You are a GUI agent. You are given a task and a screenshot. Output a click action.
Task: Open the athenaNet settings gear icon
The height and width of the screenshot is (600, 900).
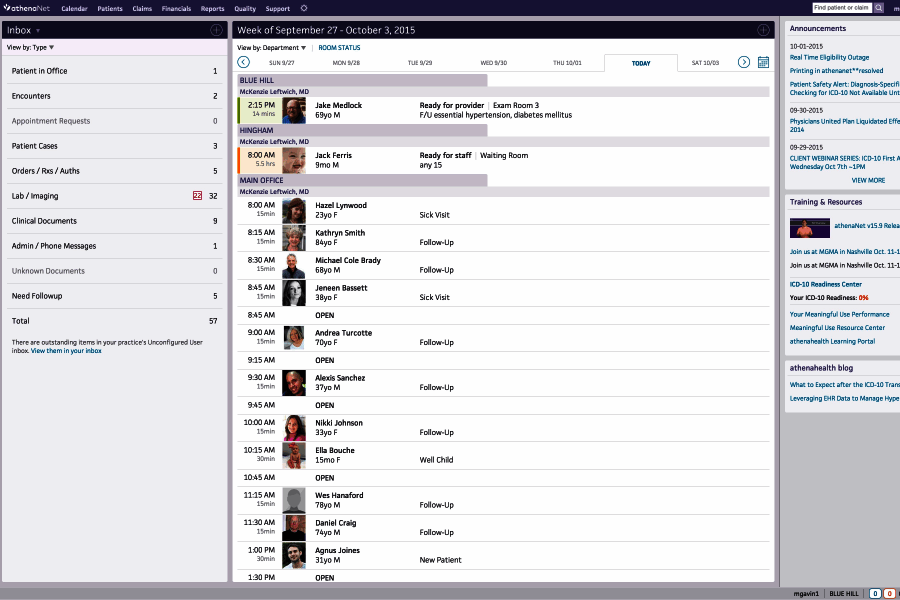[x=304, y=8]
